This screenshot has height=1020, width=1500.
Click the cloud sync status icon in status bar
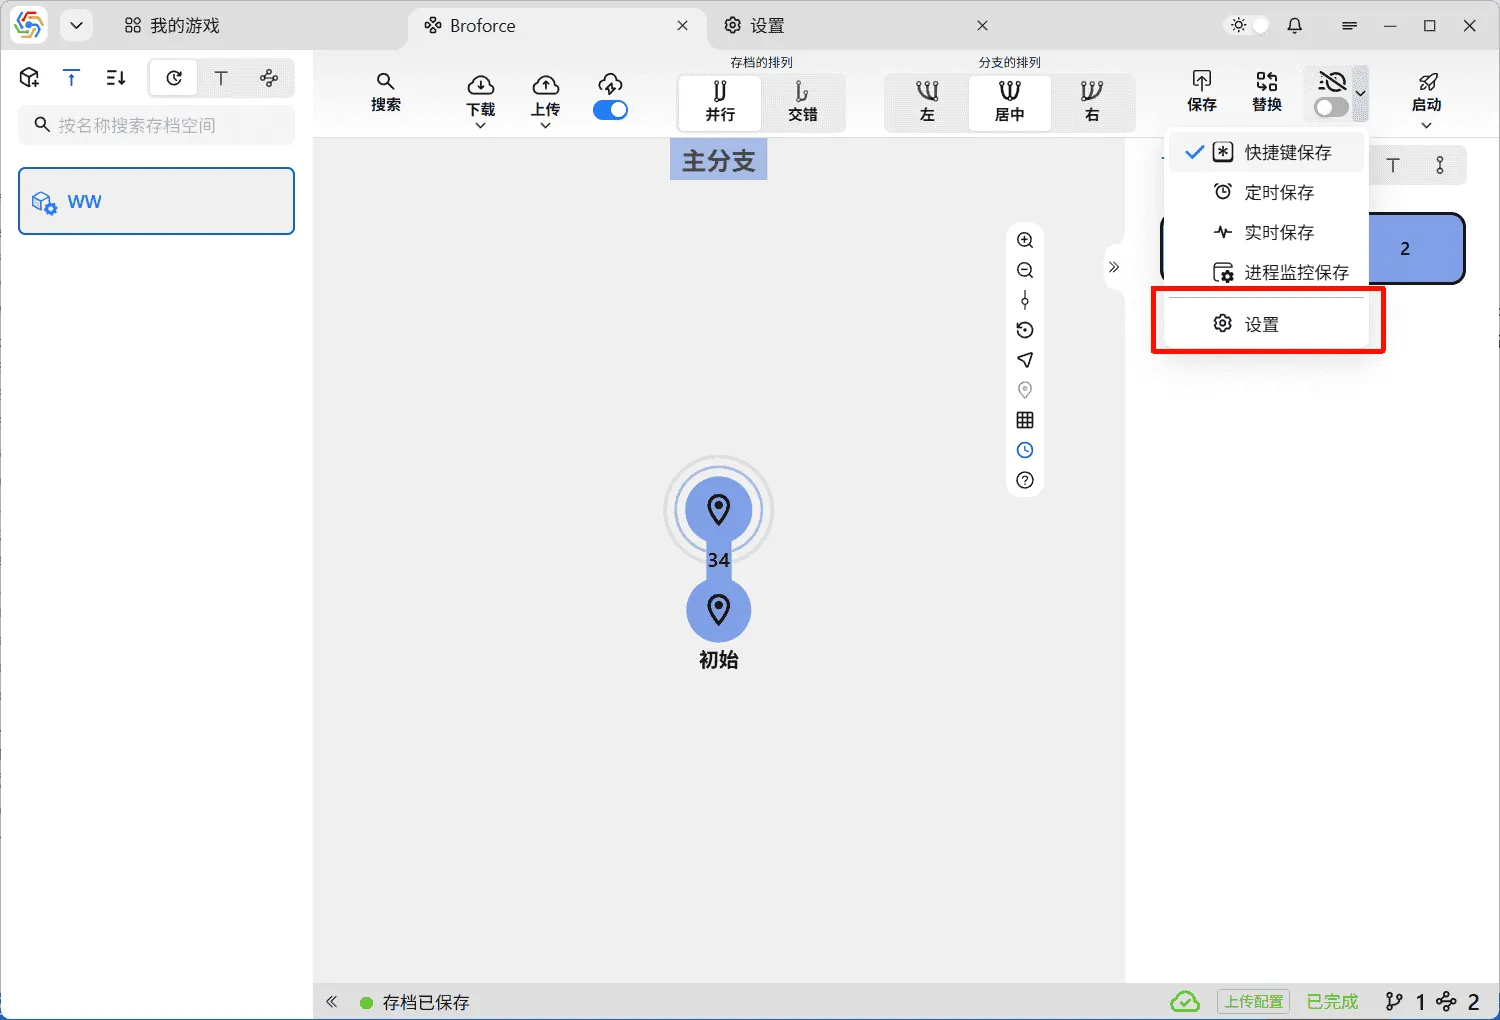(x=1185, y=1001)
